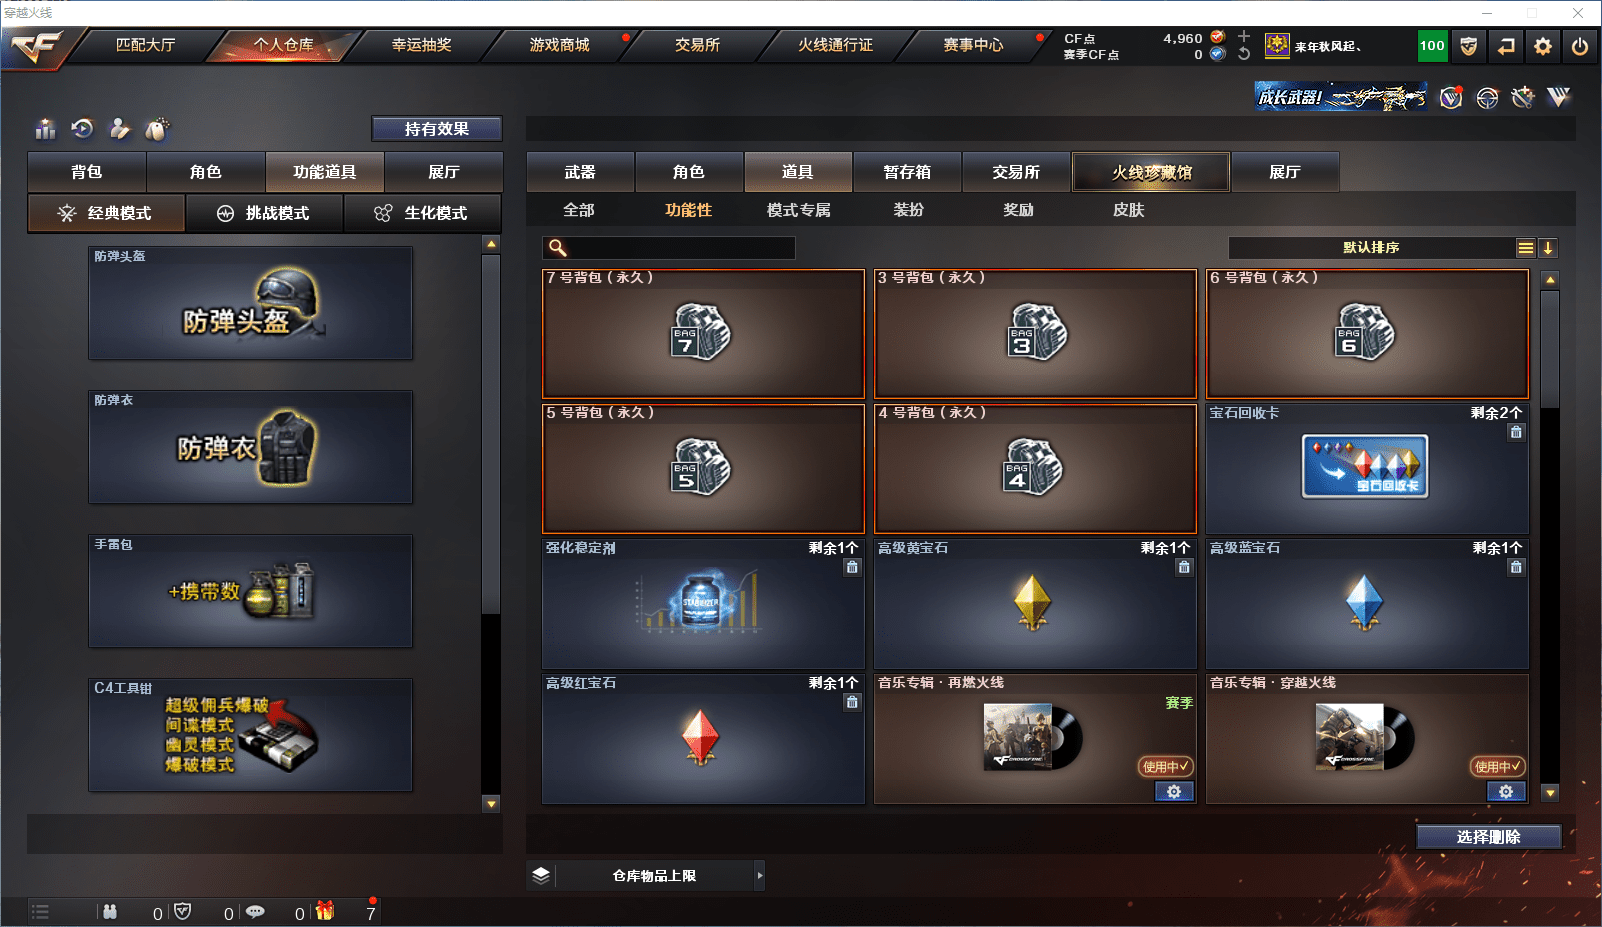Expand the 仓库物品上限 arrow
Image resolution: width=1602 pixels, height=927 pixels.
tap(760, 876)
